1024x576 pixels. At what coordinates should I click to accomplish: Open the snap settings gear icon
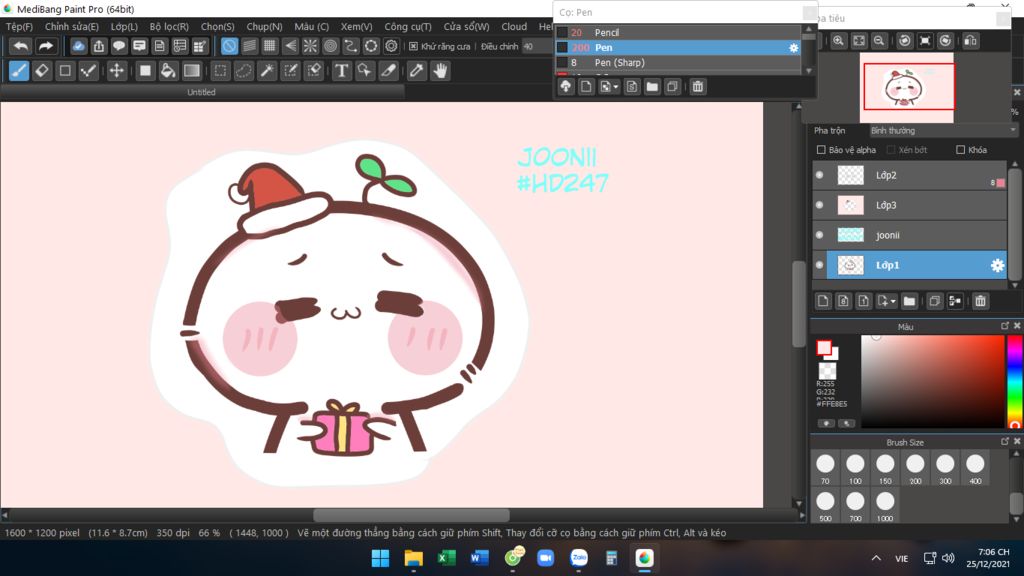(x=391, y=46)
